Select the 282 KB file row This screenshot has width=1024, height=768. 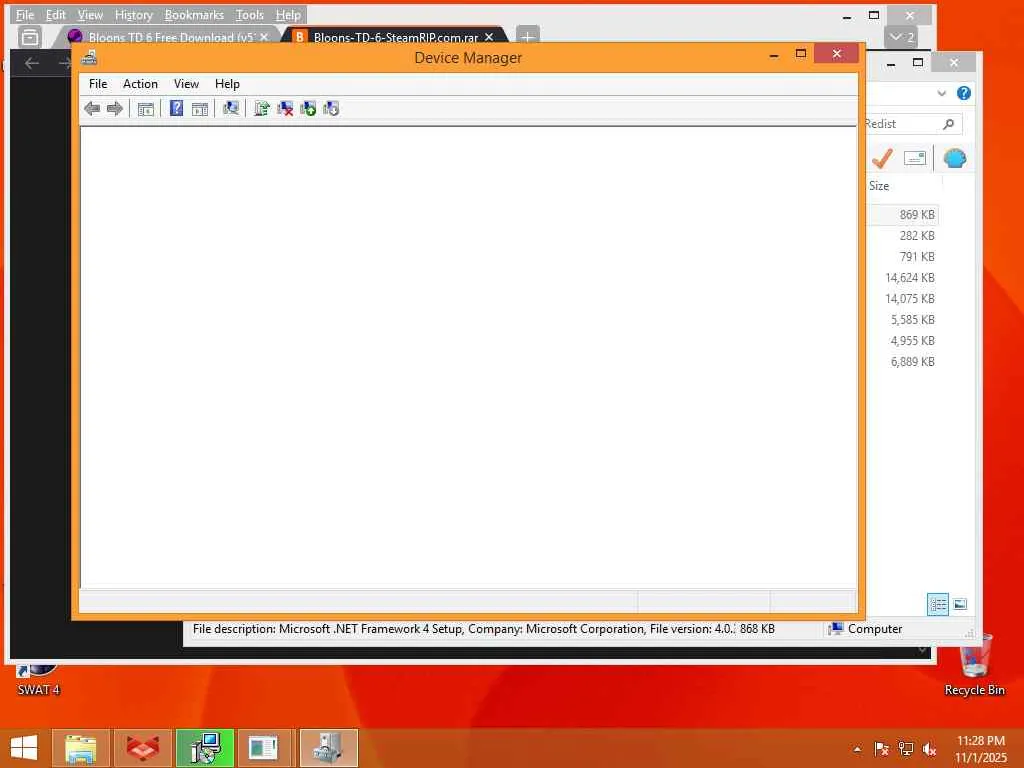click(903, 236)
